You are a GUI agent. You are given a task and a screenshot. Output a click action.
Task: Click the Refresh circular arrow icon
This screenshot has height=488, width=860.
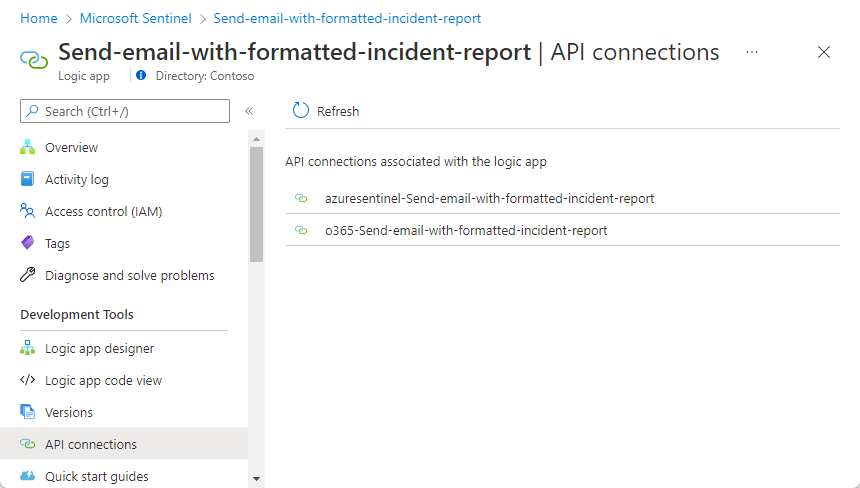pyautogui.click(x=301, y=111)
